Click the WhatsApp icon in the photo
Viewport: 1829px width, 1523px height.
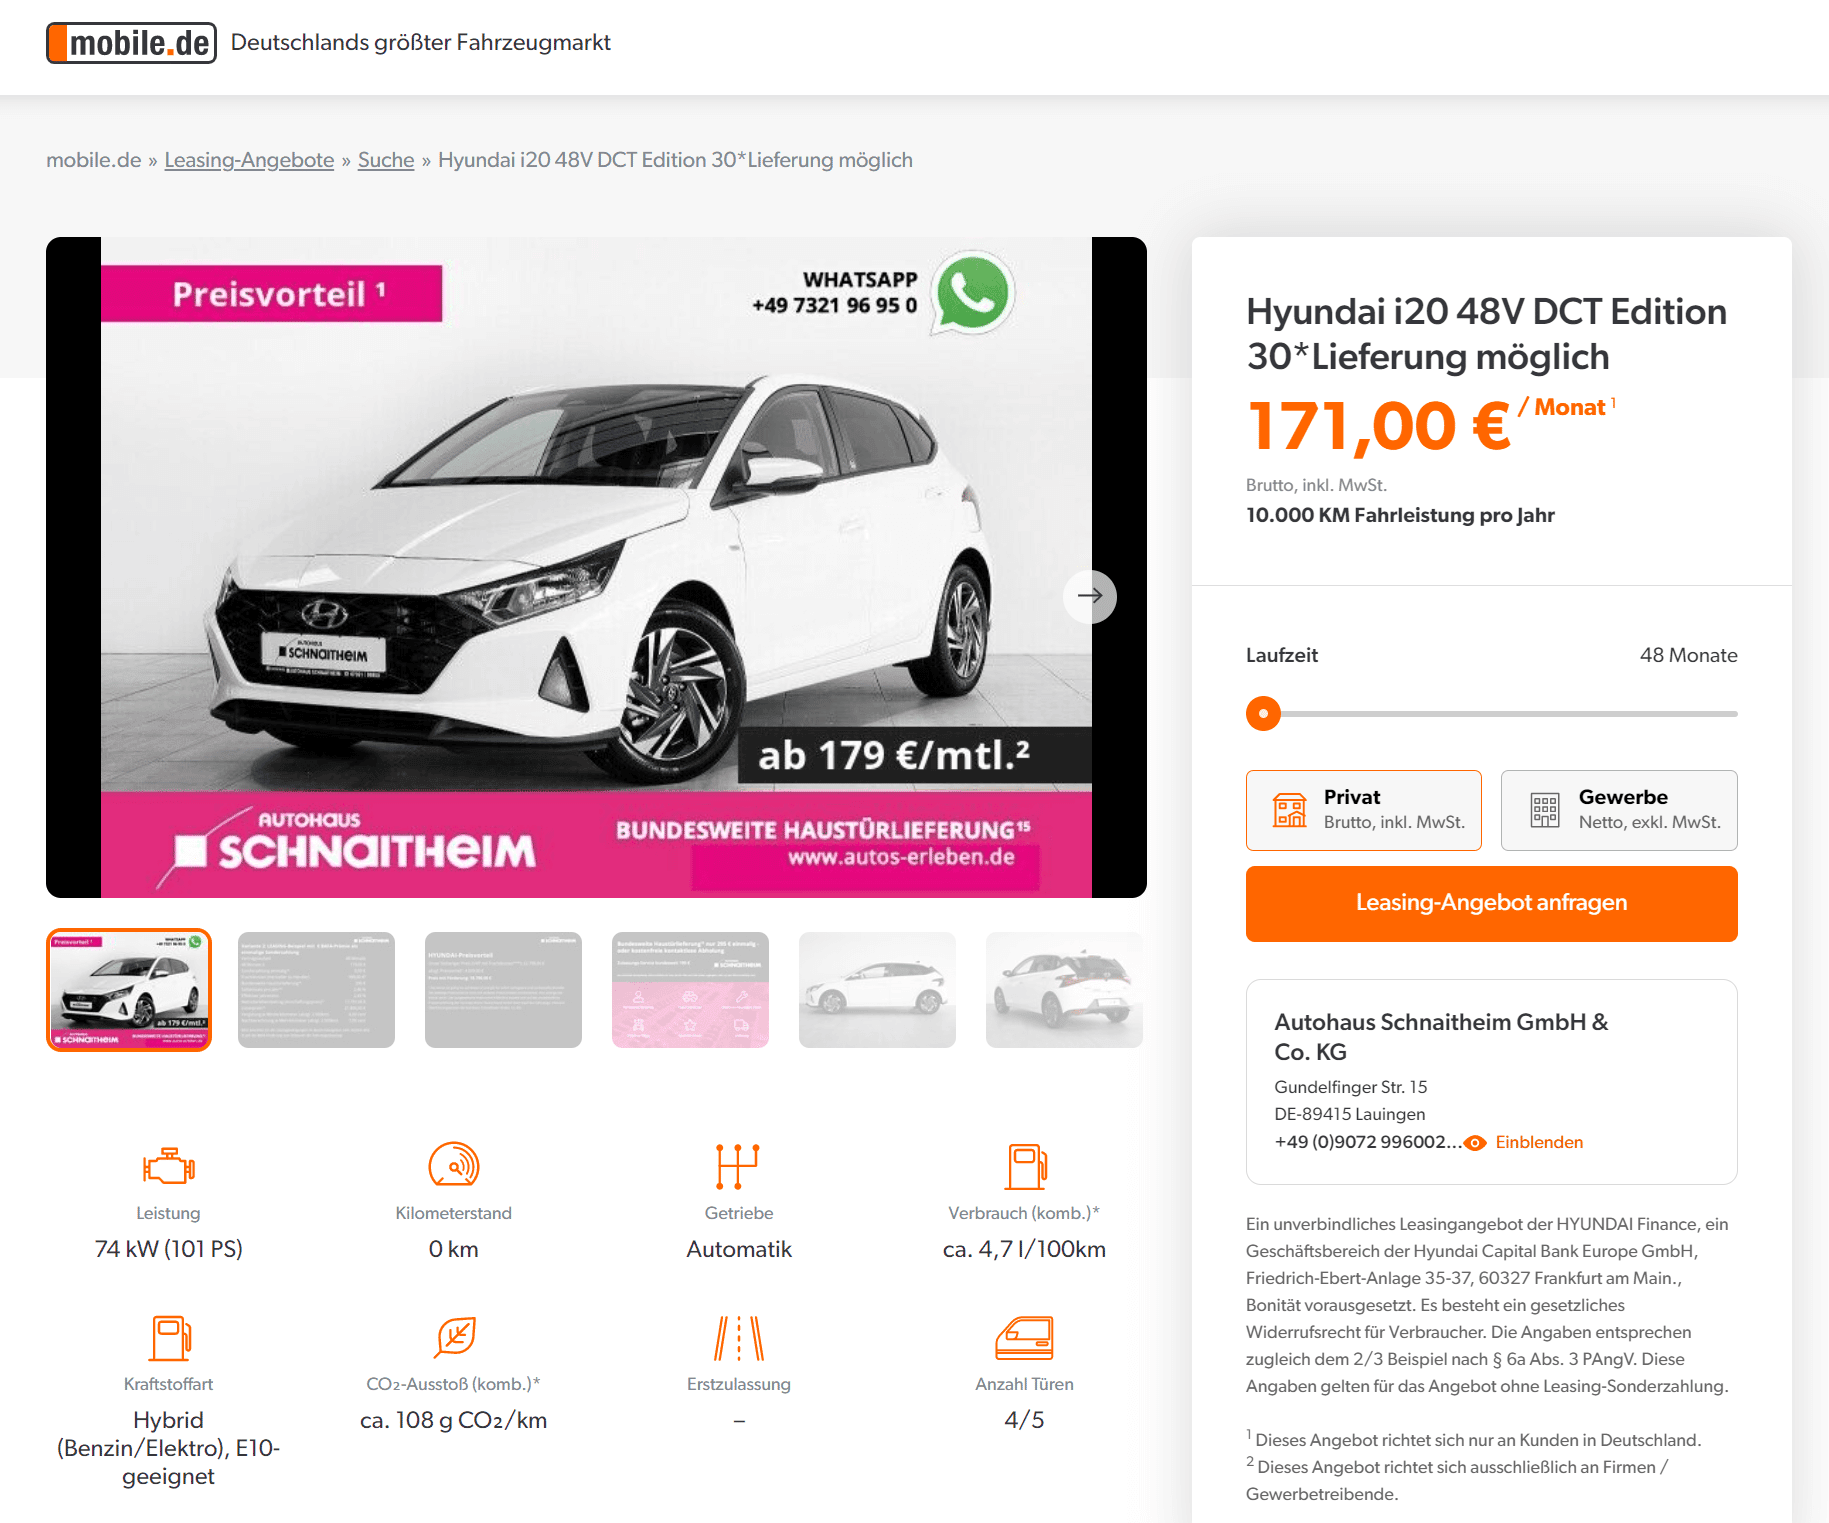coord(972,294)
